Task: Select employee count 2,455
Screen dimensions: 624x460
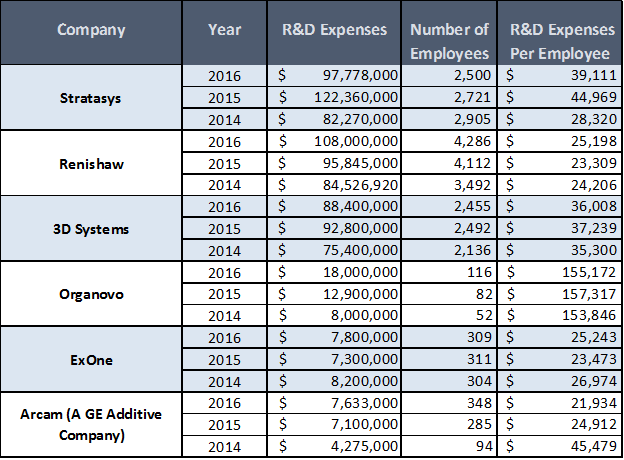Action: (449, 206)
